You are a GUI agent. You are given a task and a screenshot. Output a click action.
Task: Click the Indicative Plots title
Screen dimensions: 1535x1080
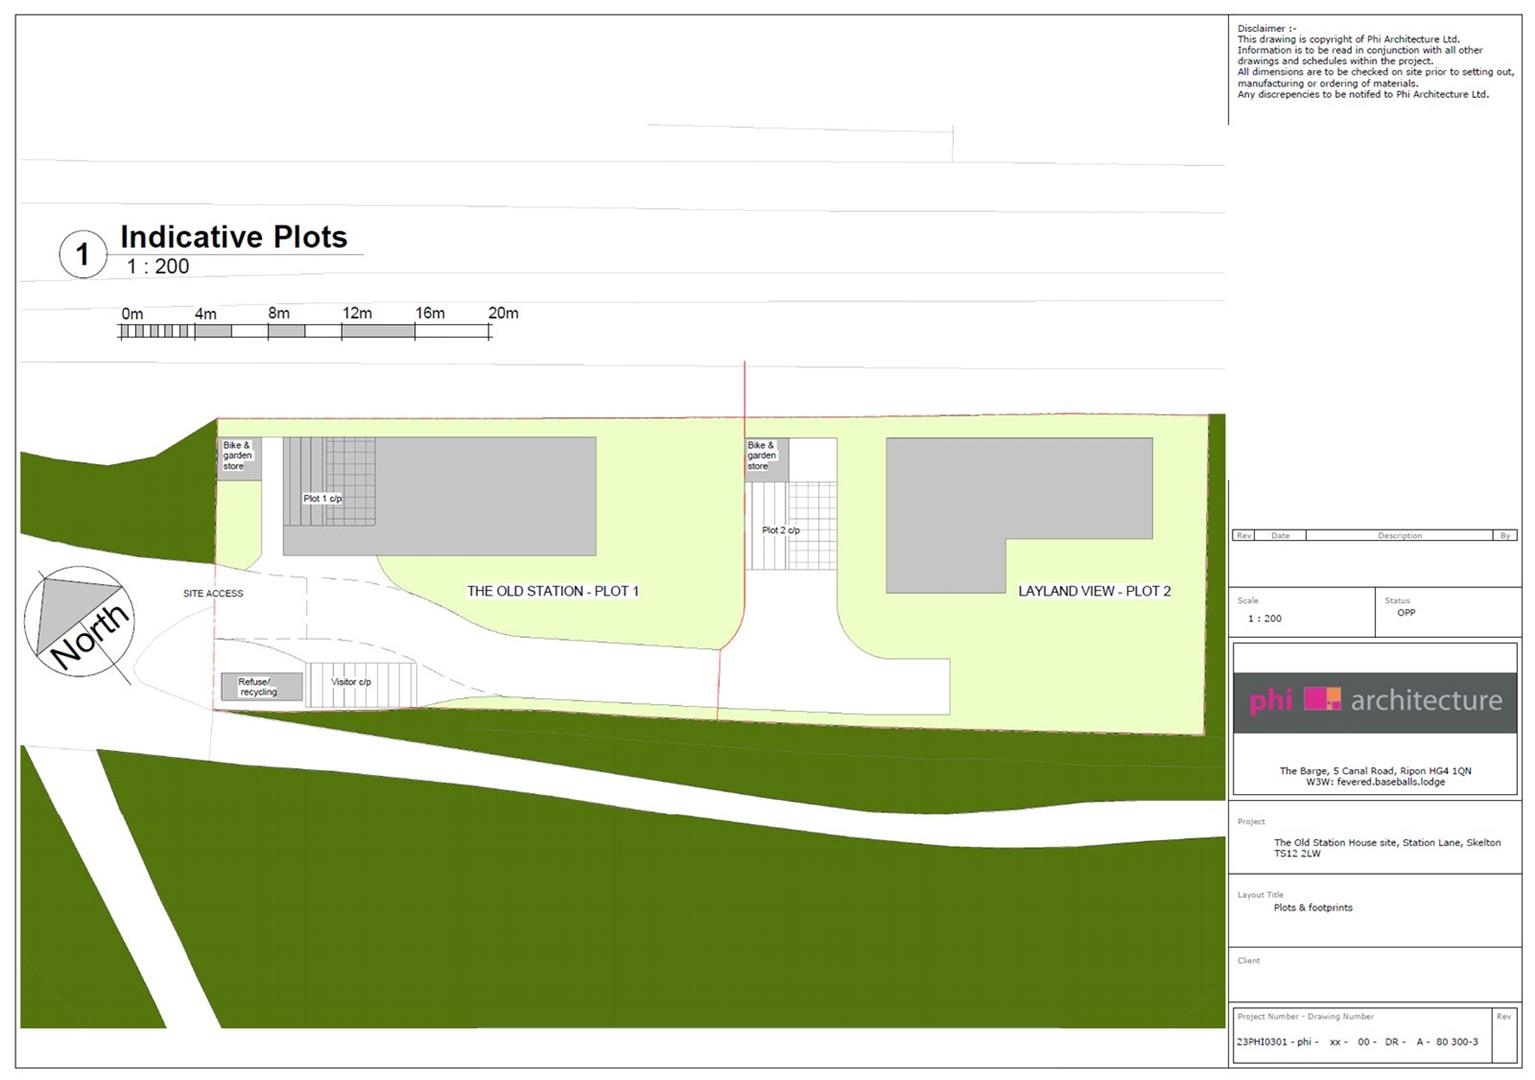point(234,237)
